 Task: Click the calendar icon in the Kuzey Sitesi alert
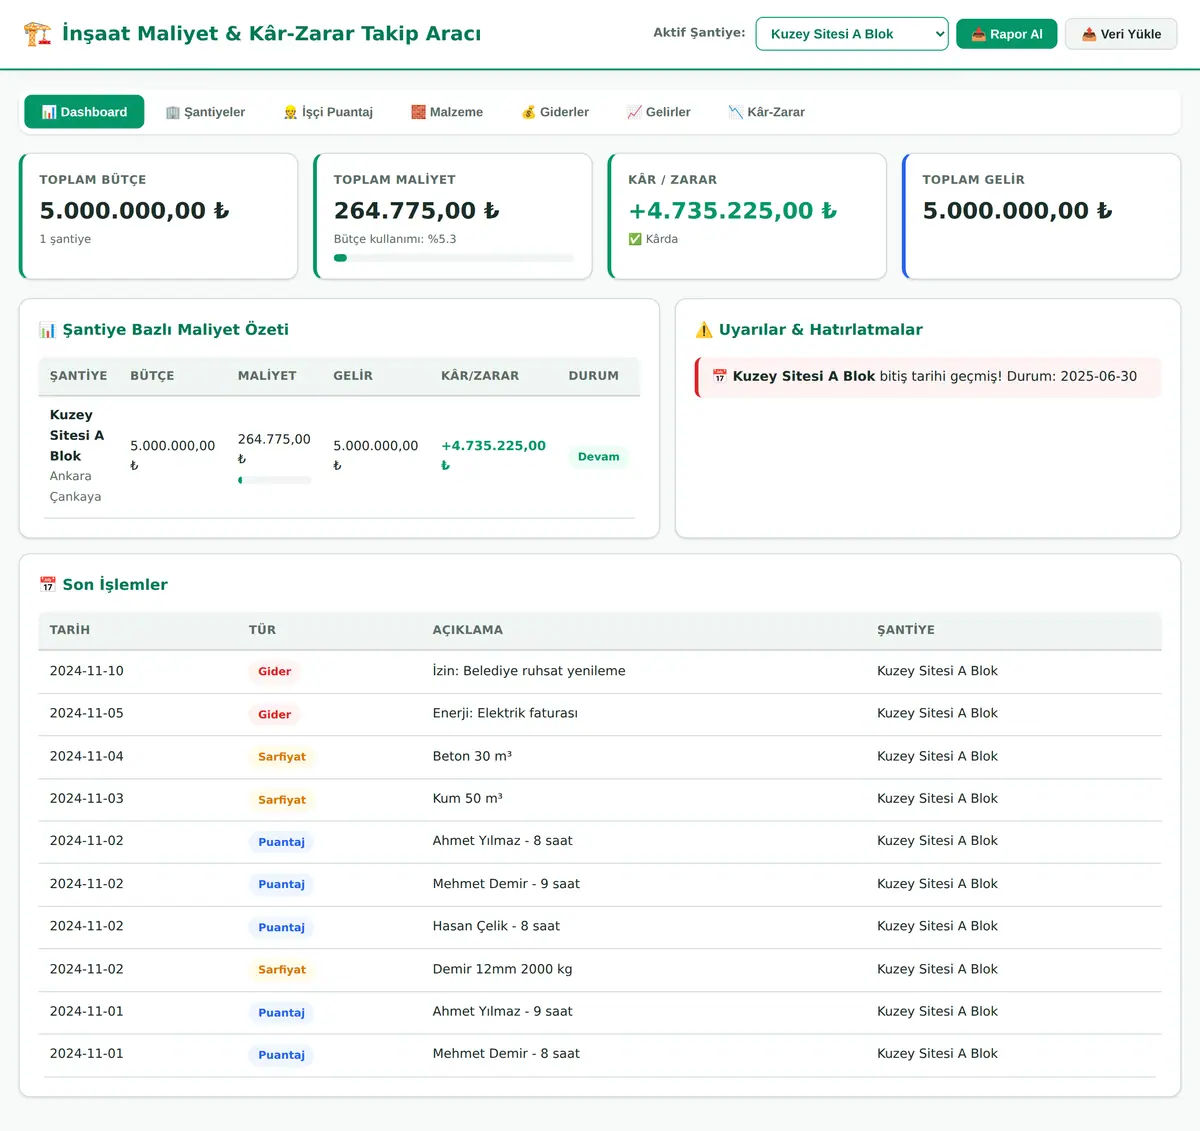click(x=720, y=377)
